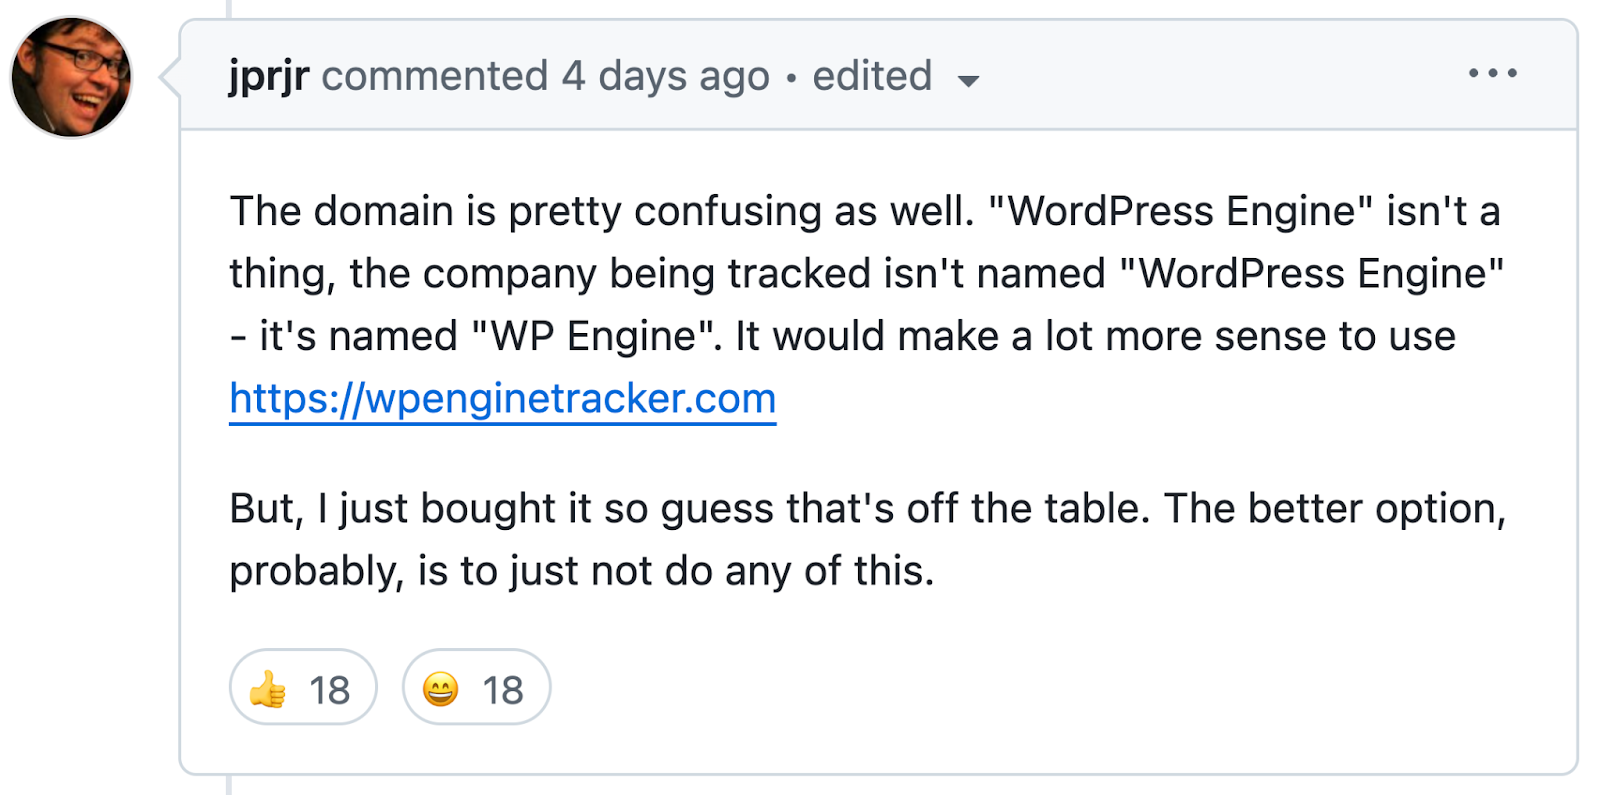Image resolution: width=1600 pixels, height=795 pixels.
Task: Click the word "commented" in the header
Action: 434,76
